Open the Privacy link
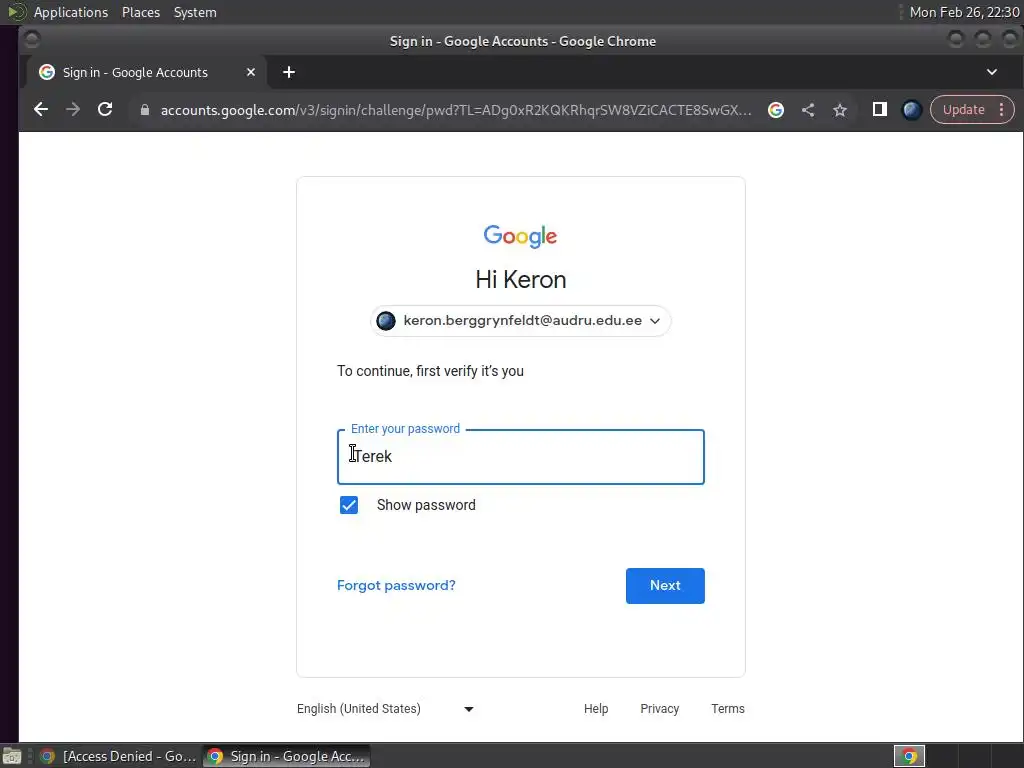The height and width of the screenshot is (768, 1024). pos(660,709)
